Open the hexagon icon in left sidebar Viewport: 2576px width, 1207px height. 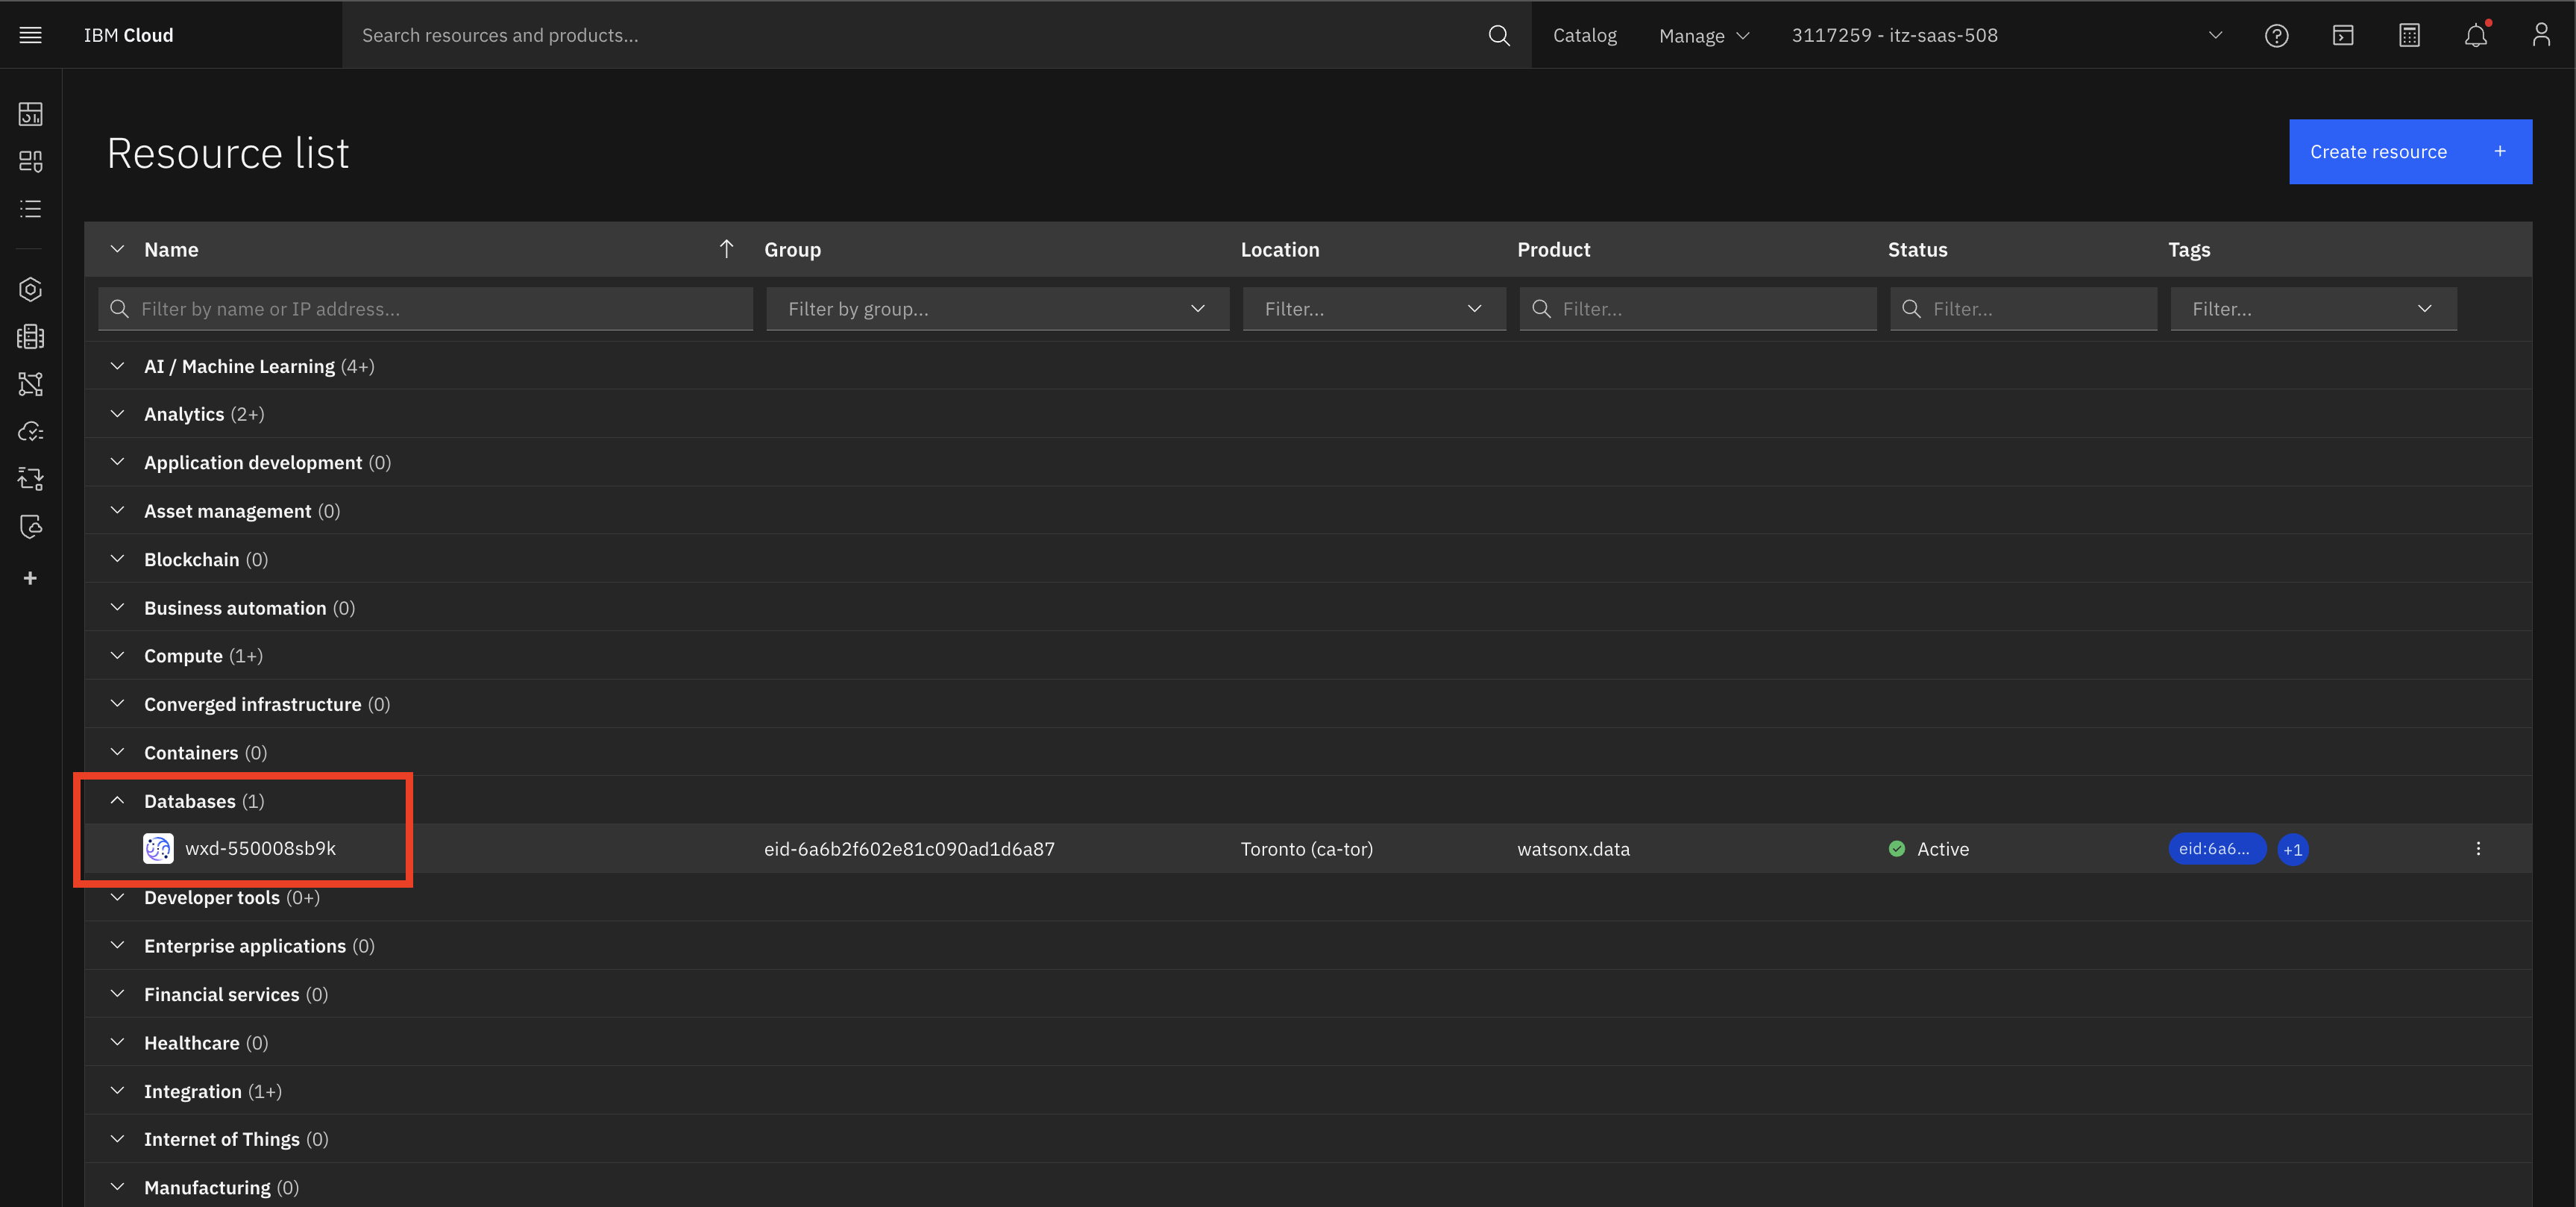click(30, 289)
